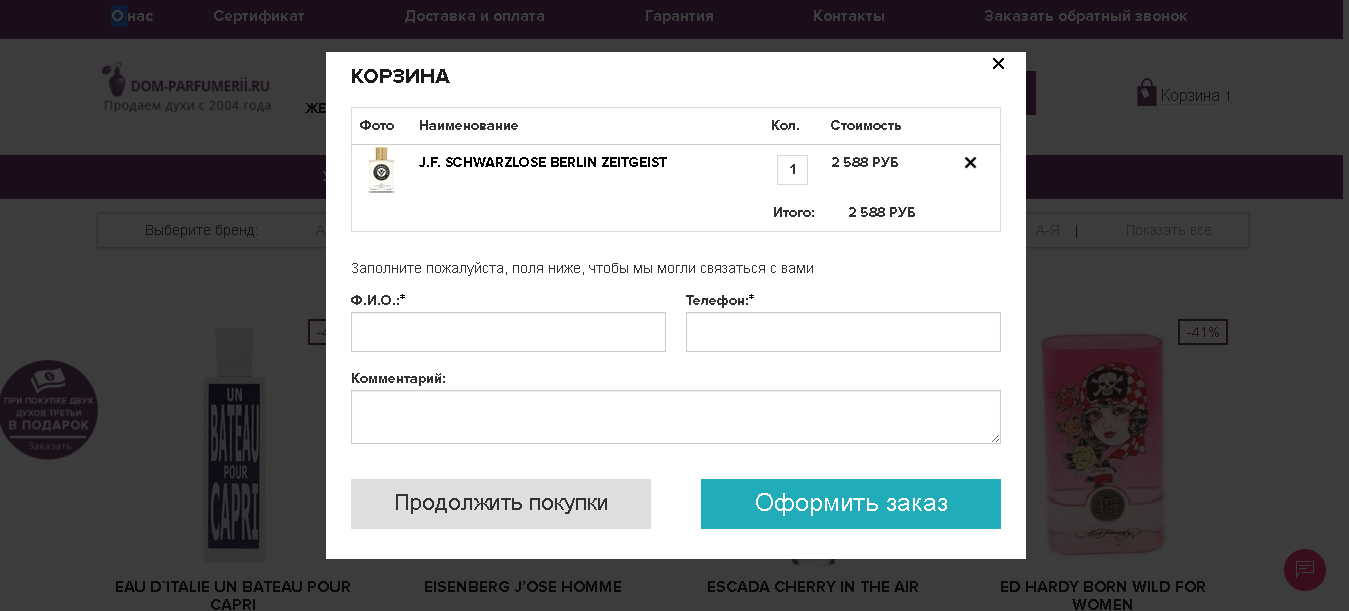Open Escada Cherry In The Air product

(x=813, y=587)
